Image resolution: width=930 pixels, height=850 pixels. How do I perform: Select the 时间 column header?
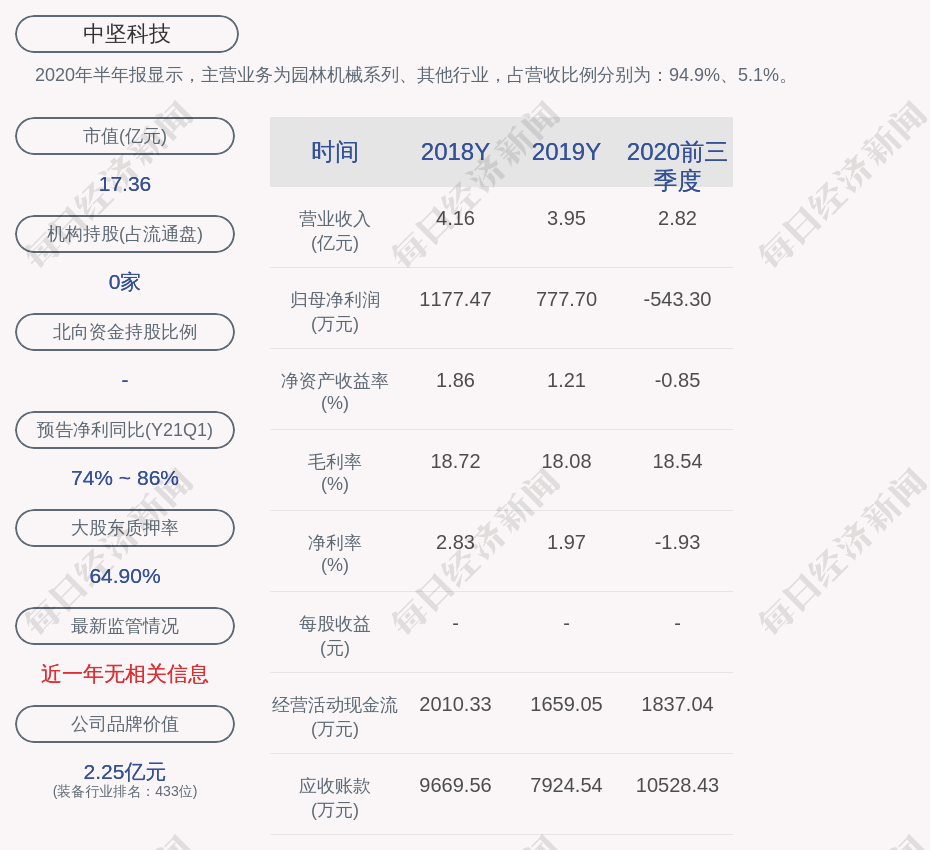(335, 152)
